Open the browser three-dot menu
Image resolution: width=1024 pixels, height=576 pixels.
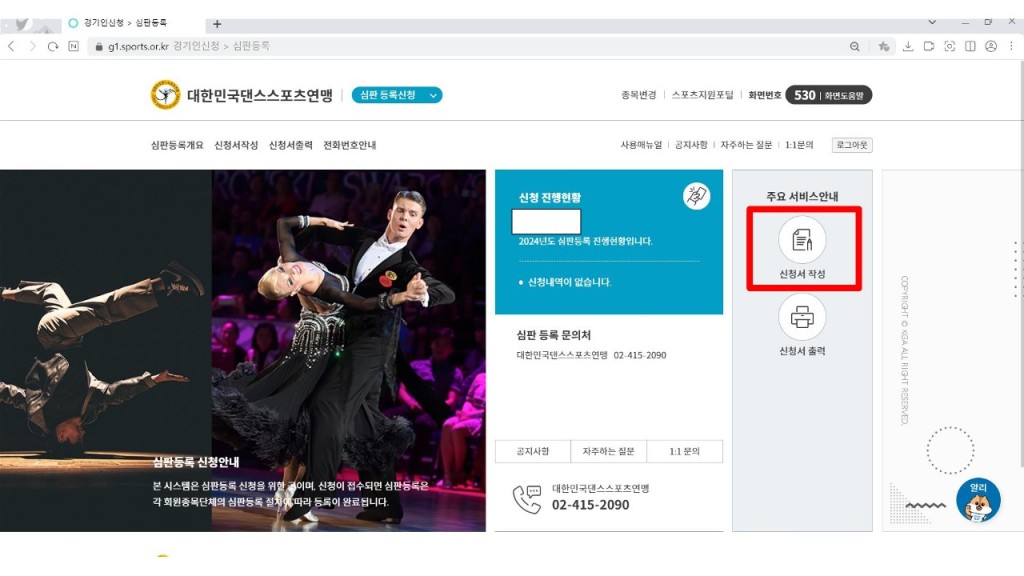(1011, 46)
